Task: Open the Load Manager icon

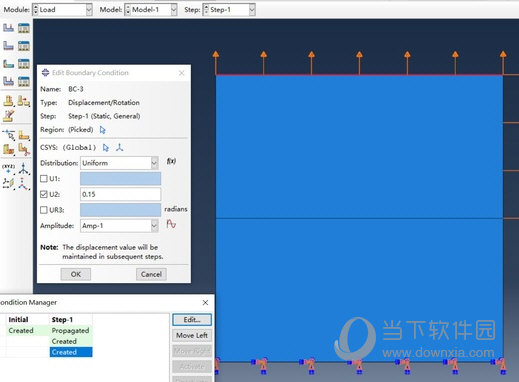Action: click(24, 28)
